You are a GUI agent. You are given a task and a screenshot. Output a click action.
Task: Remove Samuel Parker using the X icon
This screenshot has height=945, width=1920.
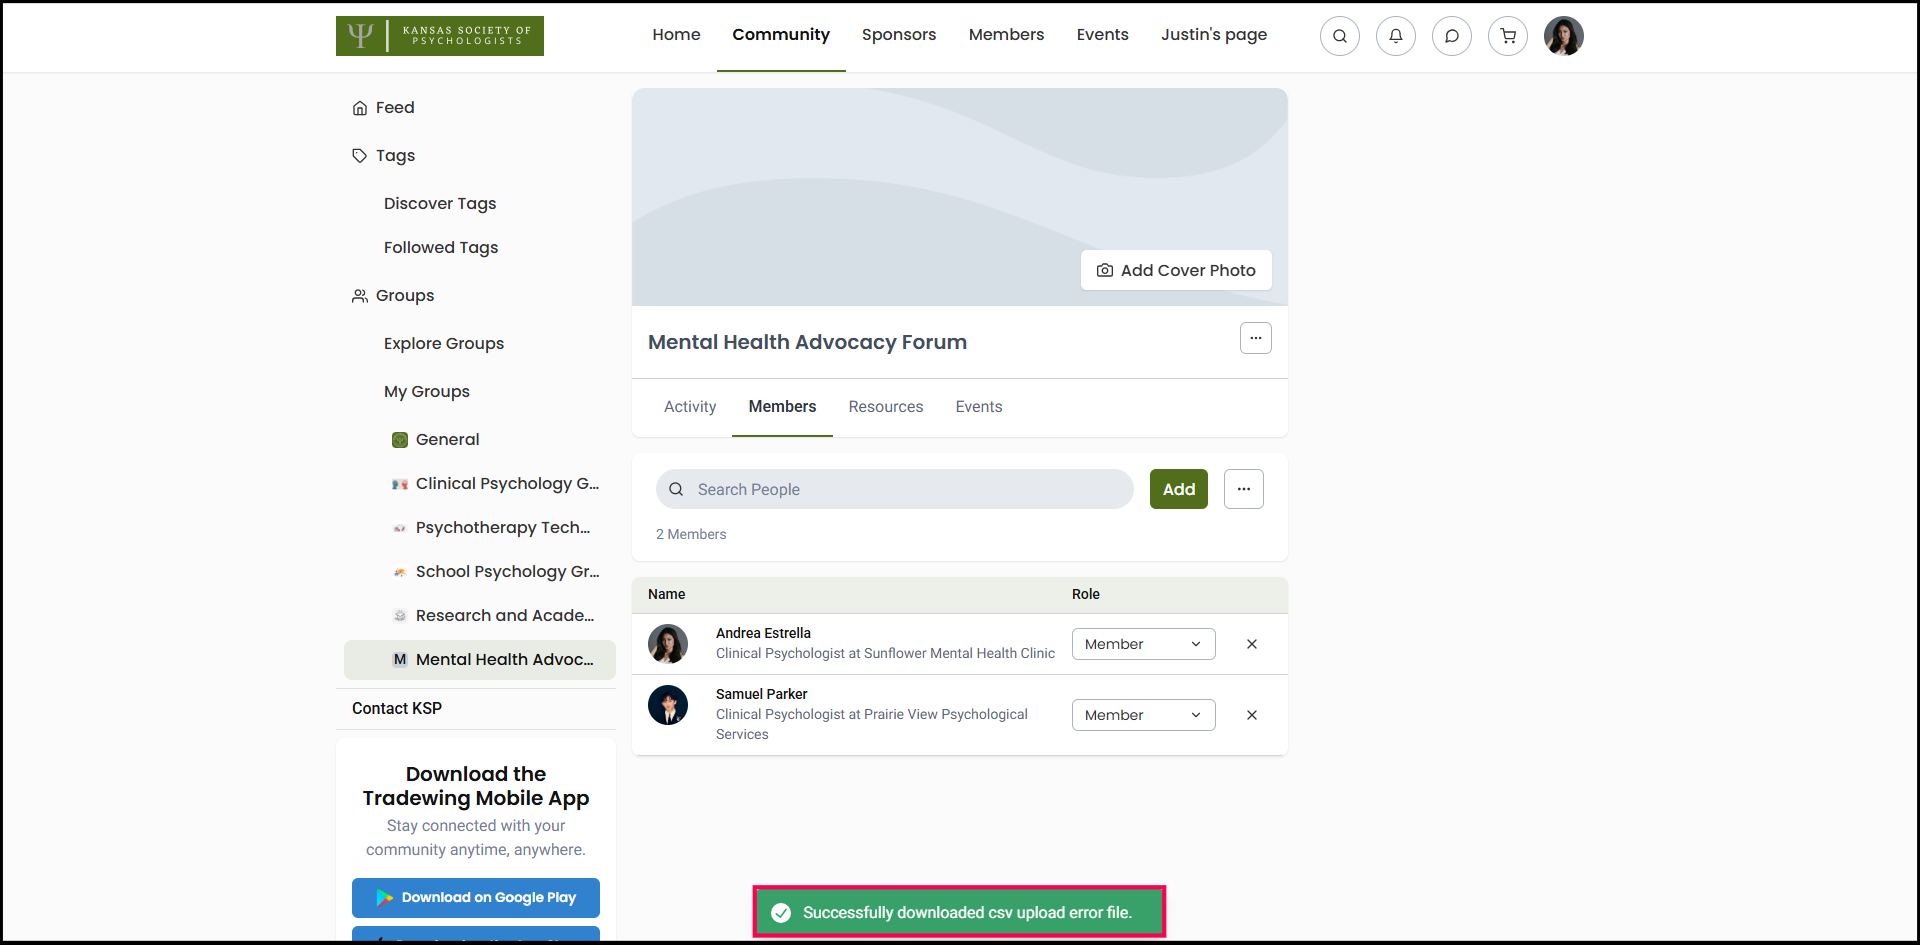(1251, 715)
